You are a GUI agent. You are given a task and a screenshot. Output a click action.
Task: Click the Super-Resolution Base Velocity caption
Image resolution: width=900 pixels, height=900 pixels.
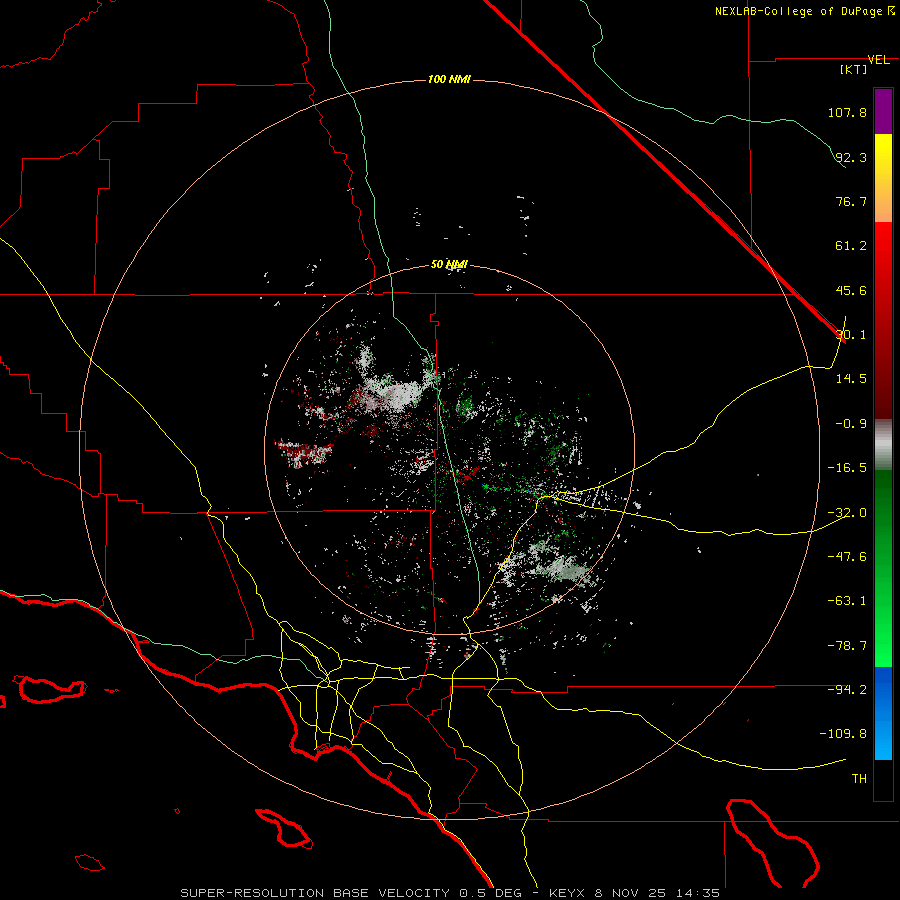point(449,893)
